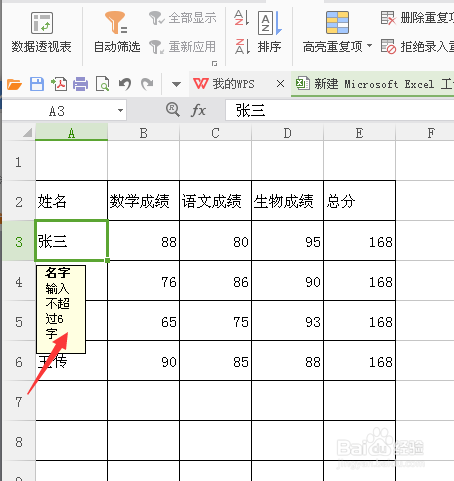Click the 全部显示 show all button
This screenshot has width=454, height=481.
coord(183,18)
